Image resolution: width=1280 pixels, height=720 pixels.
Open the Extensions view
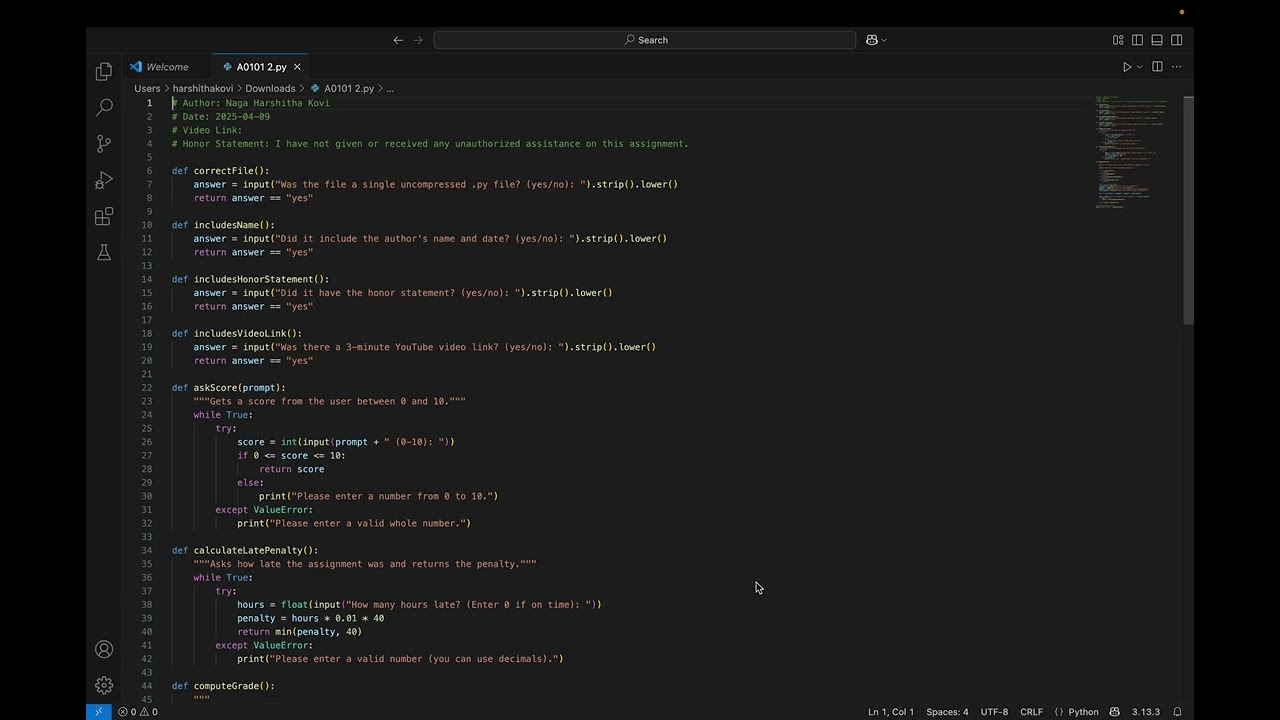pos(104,217)
